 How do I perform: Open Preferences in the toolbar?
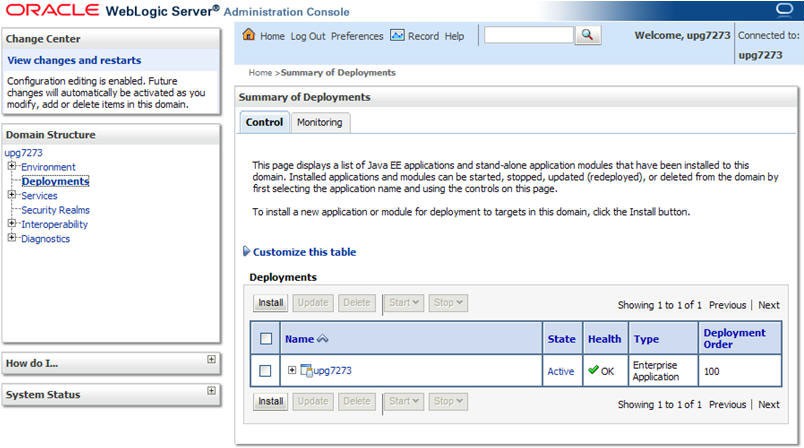(357, 36)
